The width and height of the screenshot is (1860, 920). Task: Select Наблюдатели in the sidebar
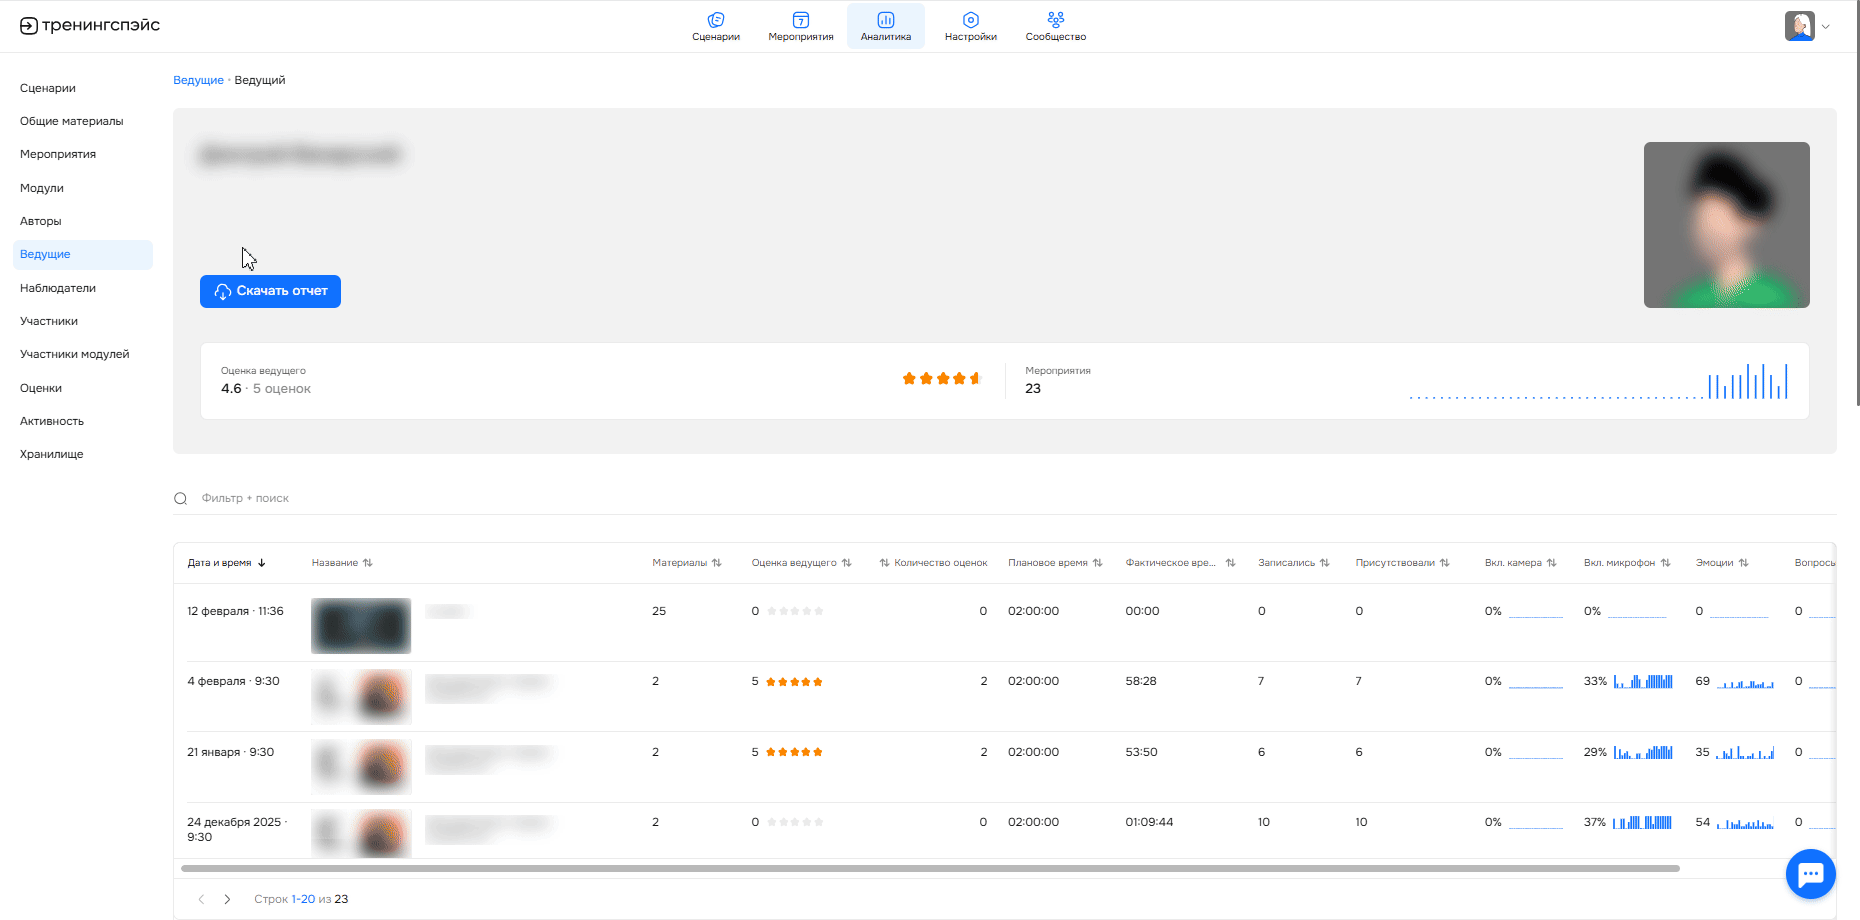58,288
